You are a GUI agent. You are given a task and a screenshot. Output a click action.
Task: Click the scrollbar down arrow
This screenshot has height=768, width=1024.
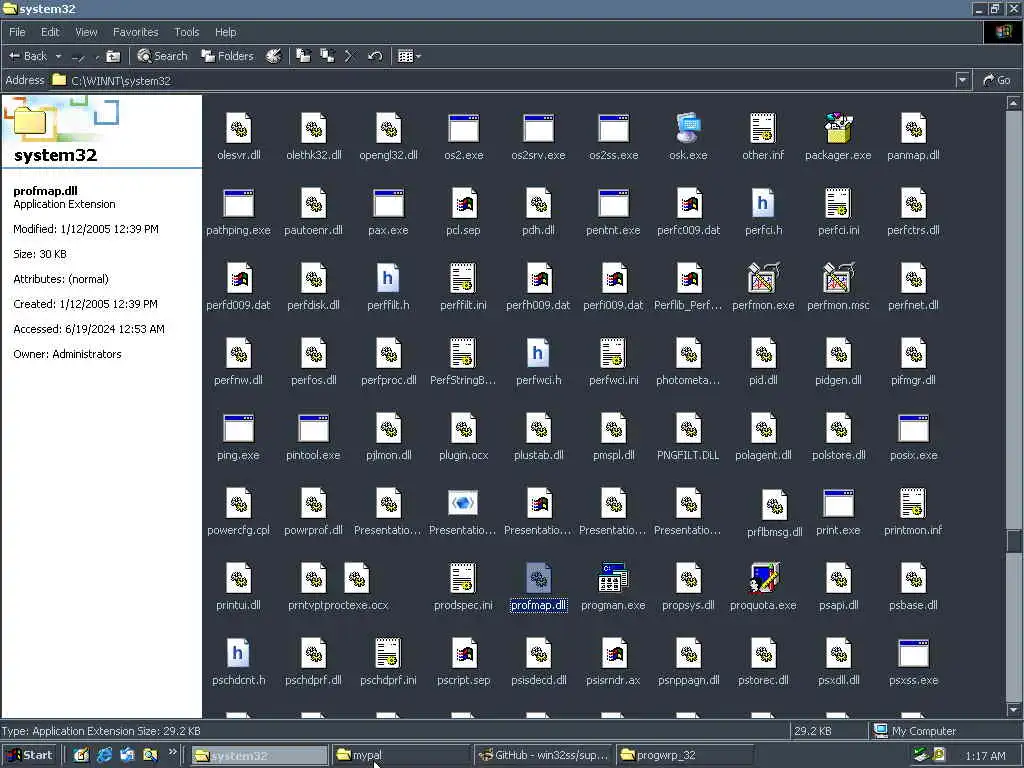click(x=1014, y=710)
